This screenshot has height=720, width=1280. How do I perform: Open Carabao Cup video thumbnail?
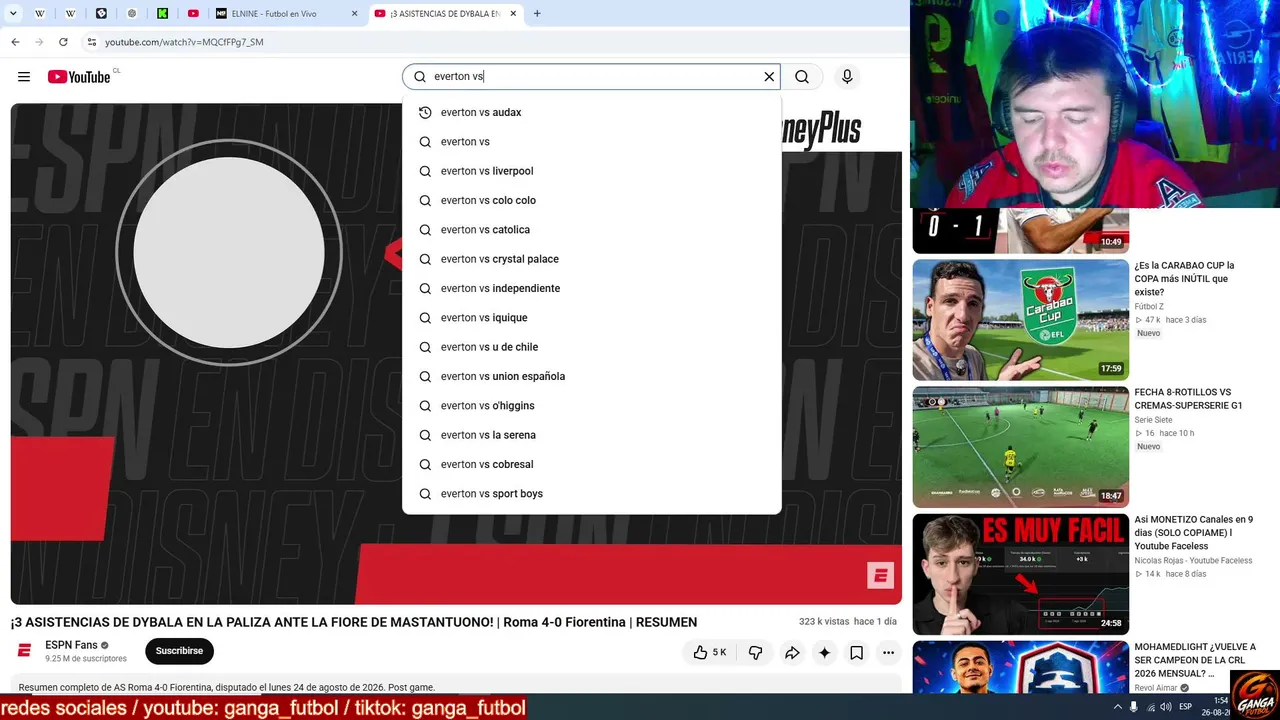(x=1021, y=320)
